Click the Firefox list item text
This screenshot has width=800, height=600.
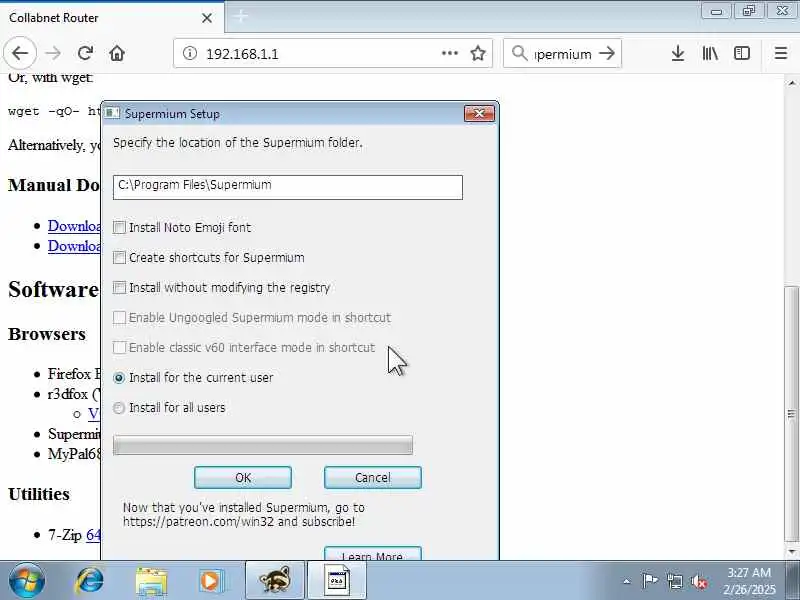point(74,374)
